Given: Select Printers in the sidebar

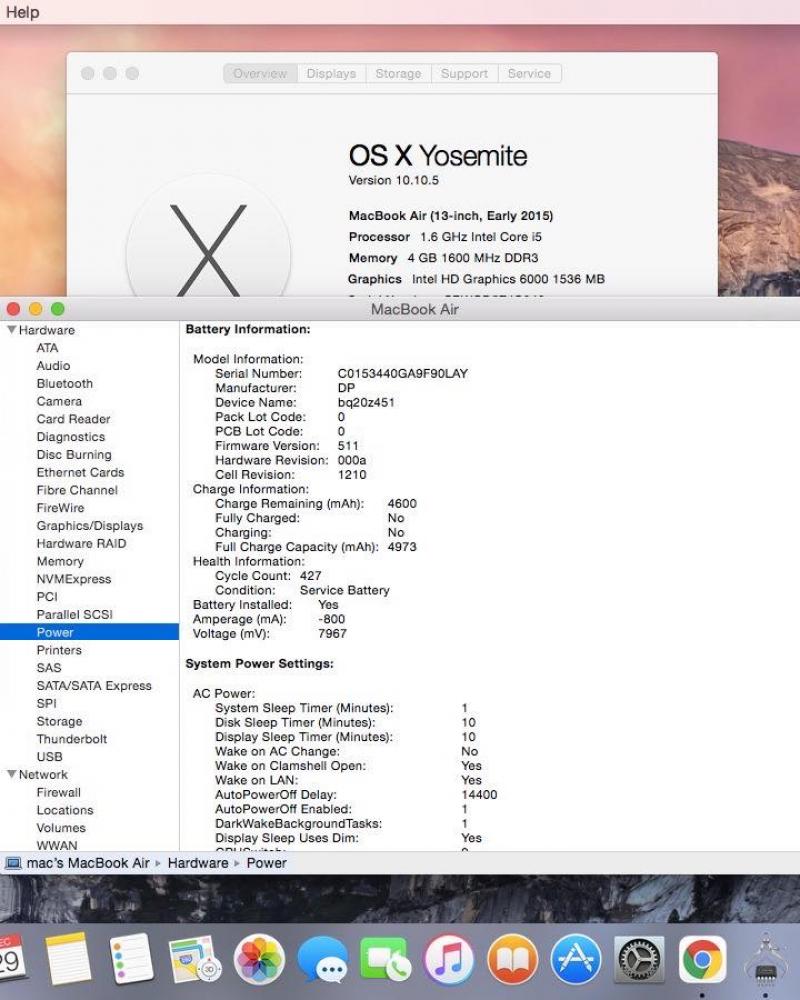Looking at the screenshot, I should [59, 651].
